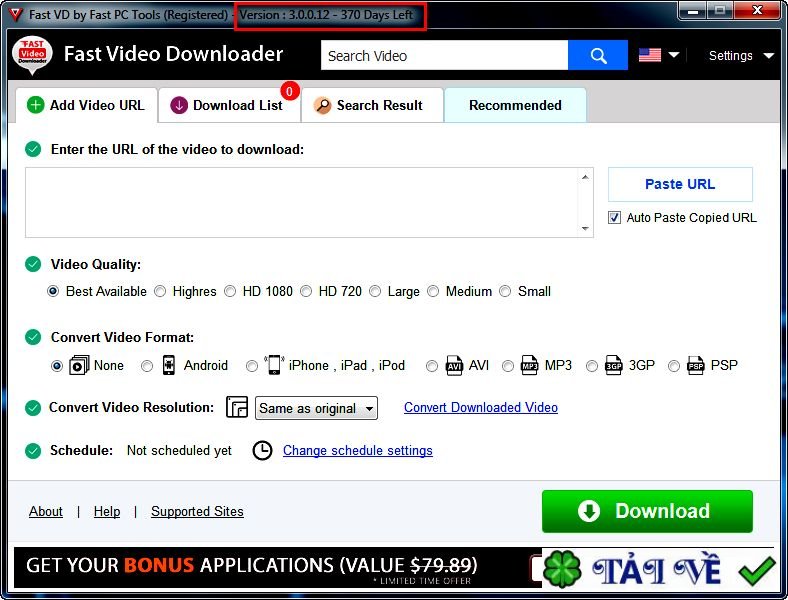This screenshot has width=788, height=600.
Task: Select Android convert format radio
Action: click(147, 366)
